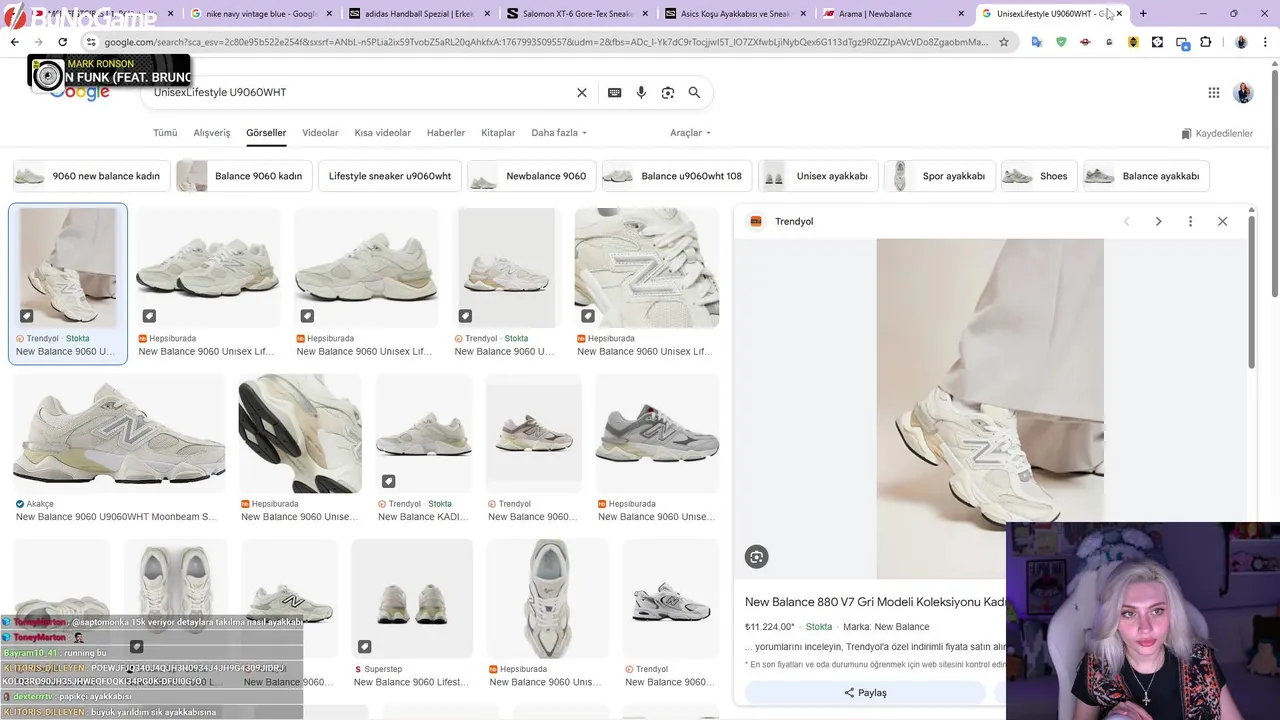Open a new browser tab
1280x720 pixels.
click(x=1143, y=14)
